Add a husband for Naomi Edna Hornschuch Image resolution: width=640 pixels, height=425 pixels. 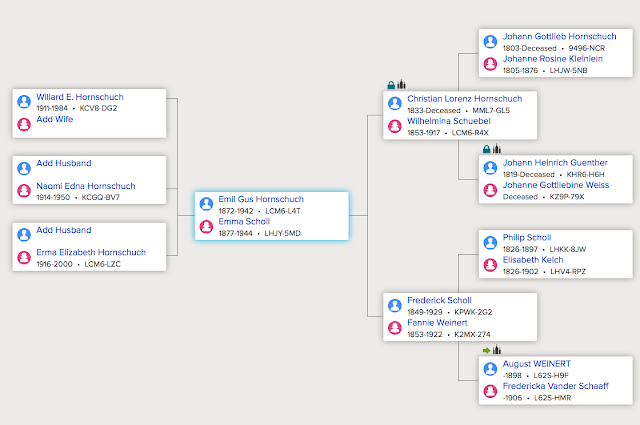coord(64,163)
